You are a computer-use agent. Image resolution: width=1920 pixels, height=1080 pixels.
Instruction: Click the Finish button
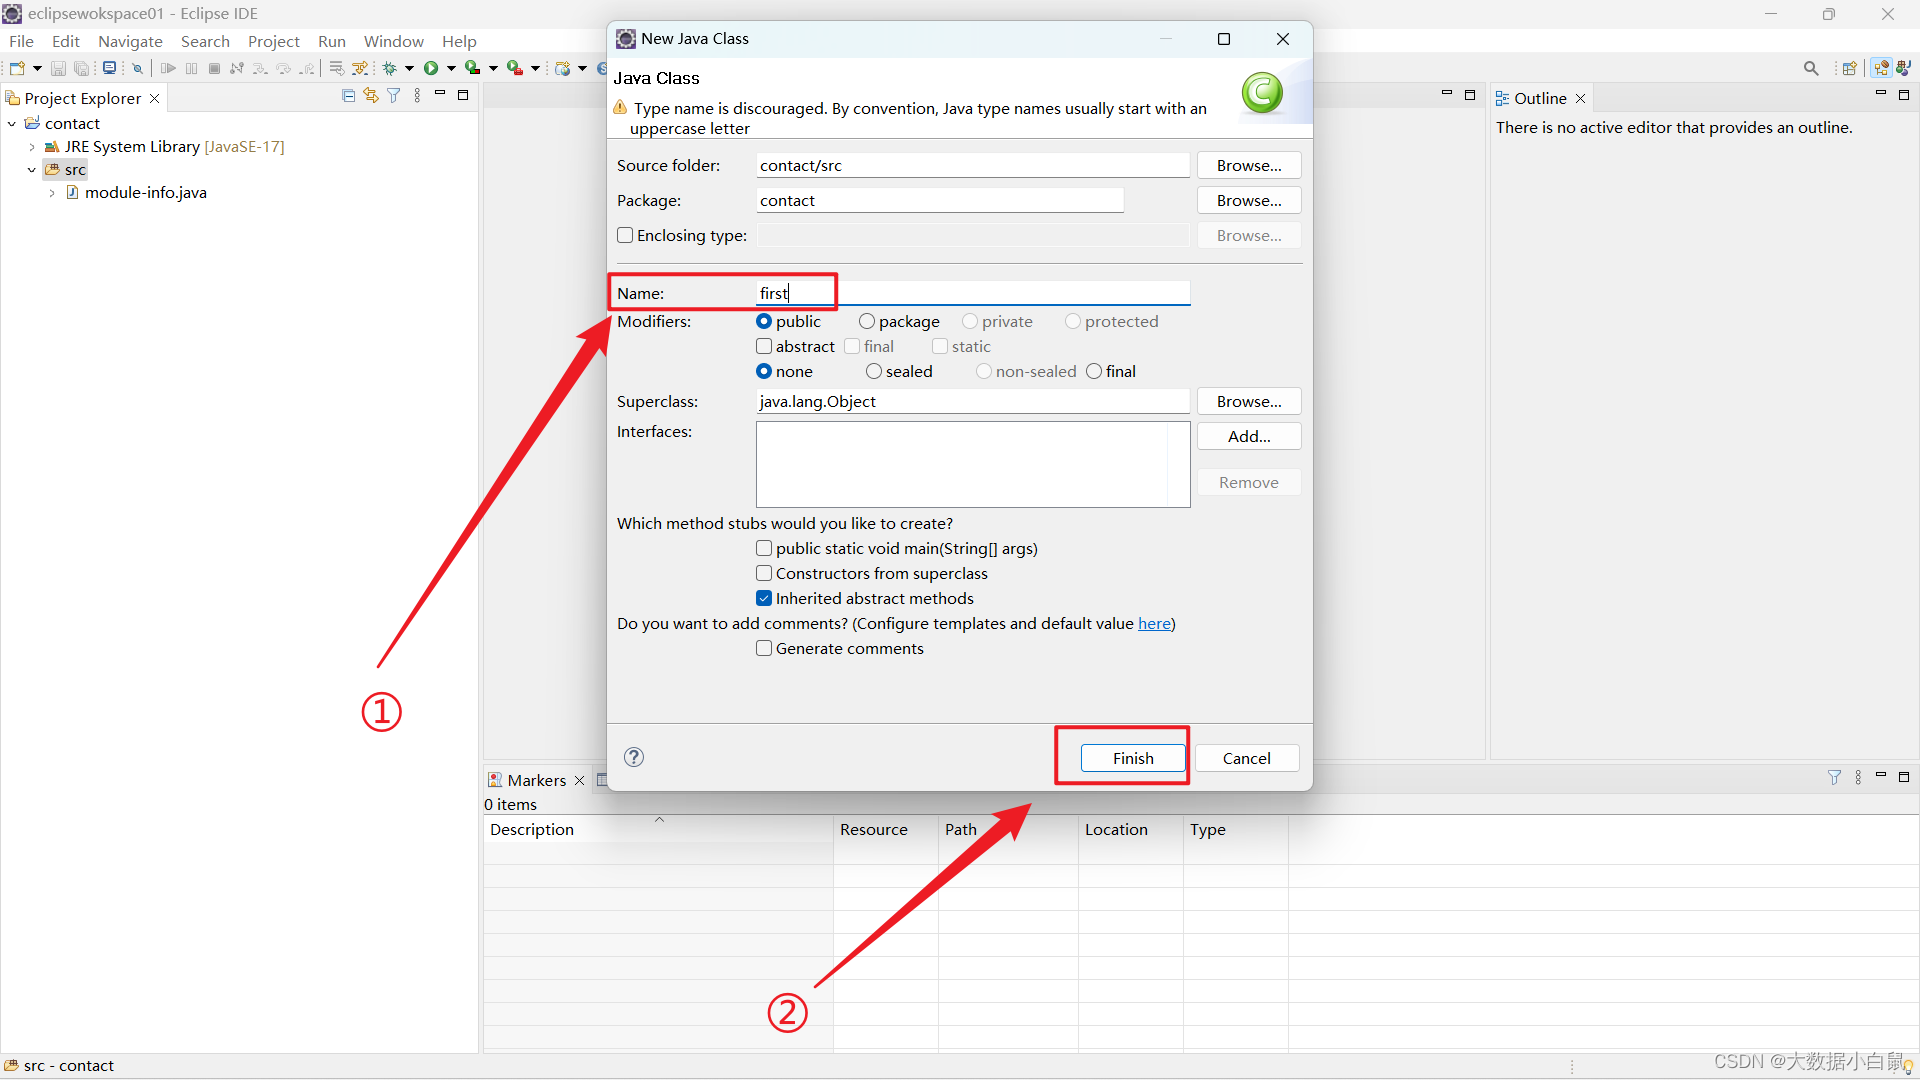click(x=1133, y=758)
